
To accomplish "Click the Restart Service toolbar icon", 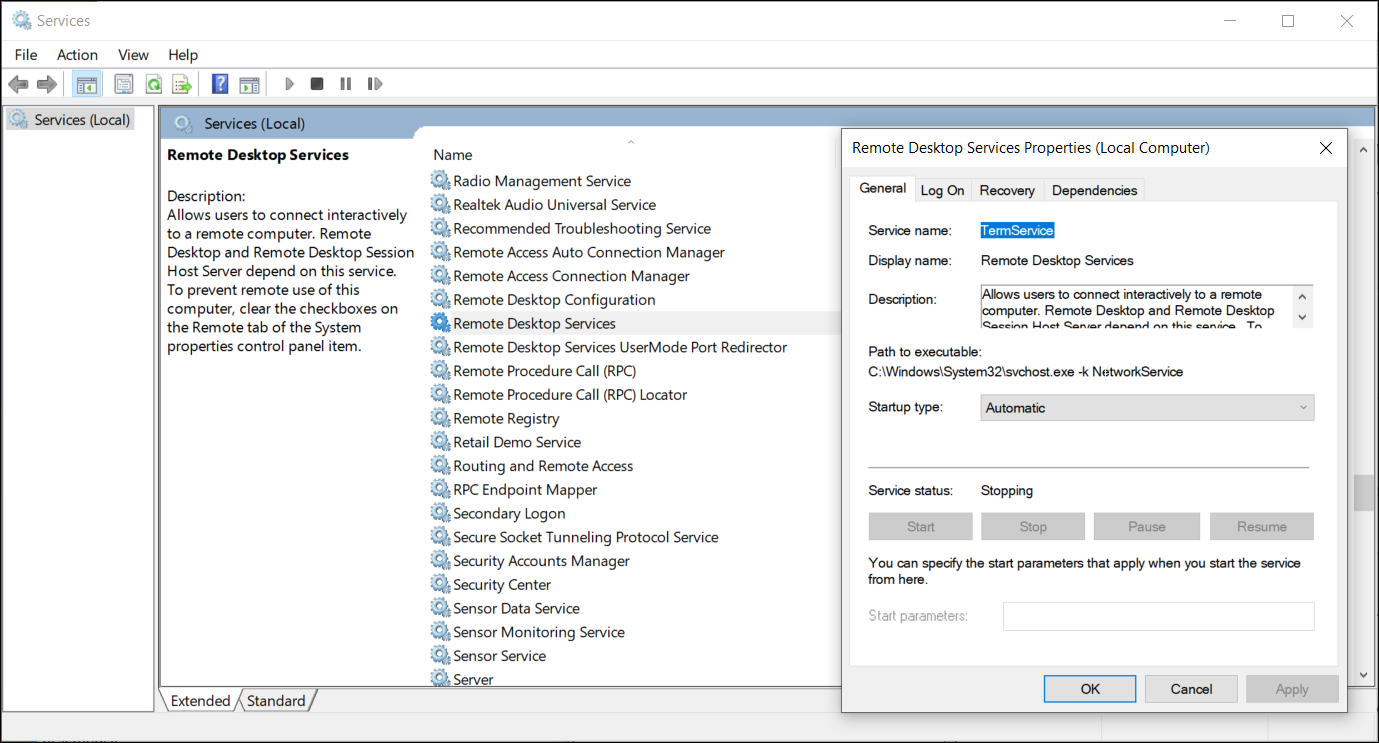I will click(375, 83).
